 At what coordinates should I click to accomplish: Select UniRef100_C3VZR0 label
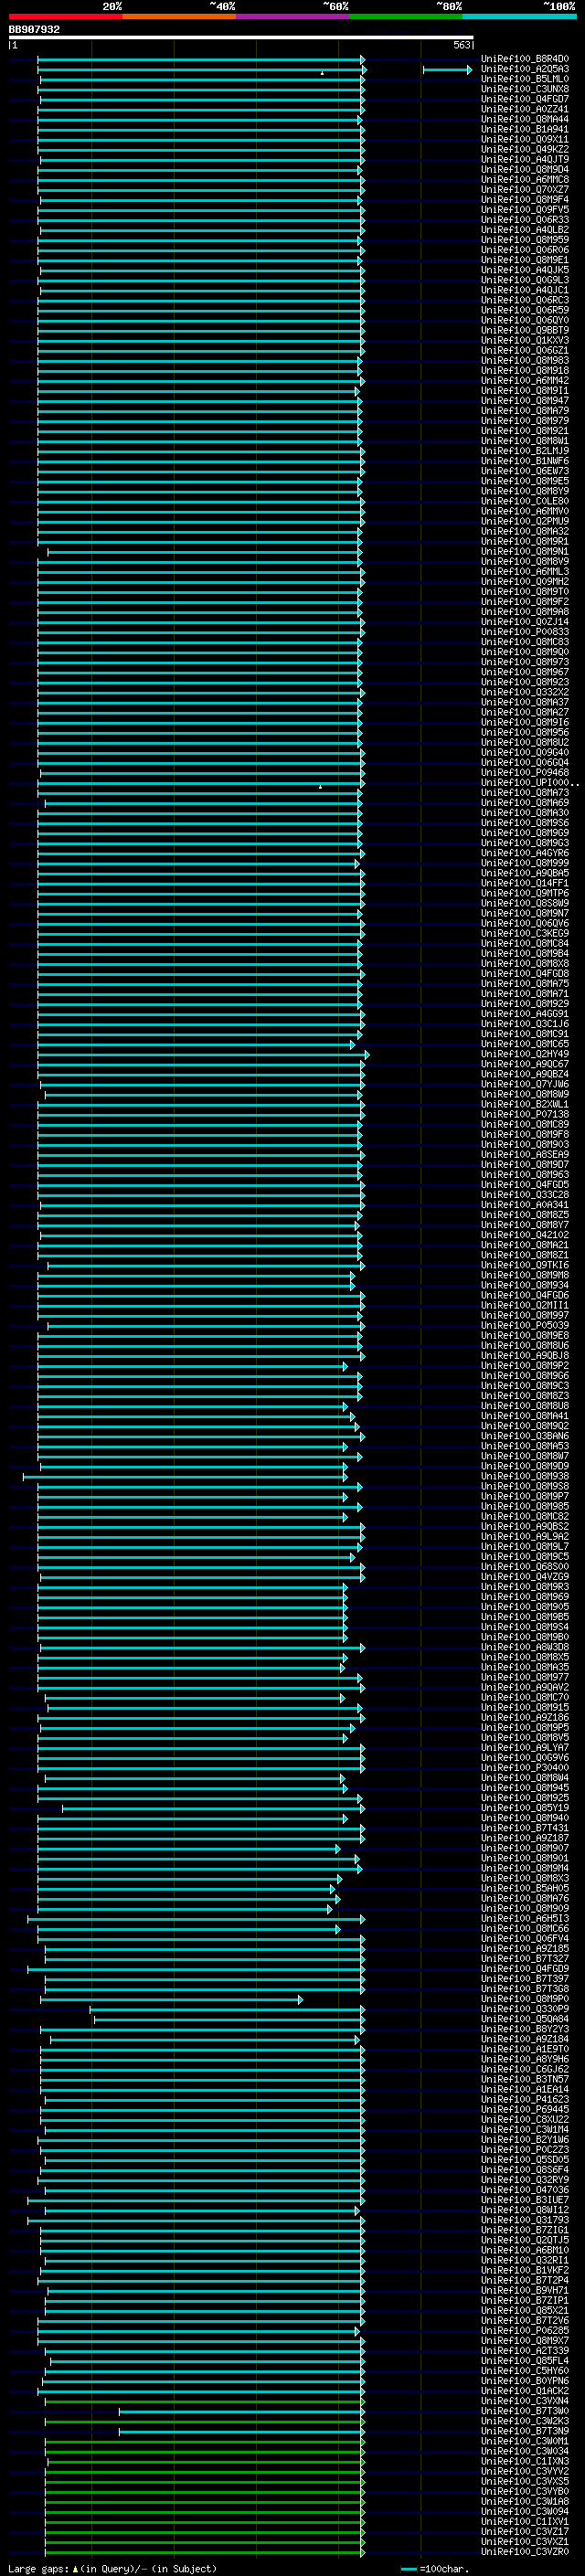525,2551
